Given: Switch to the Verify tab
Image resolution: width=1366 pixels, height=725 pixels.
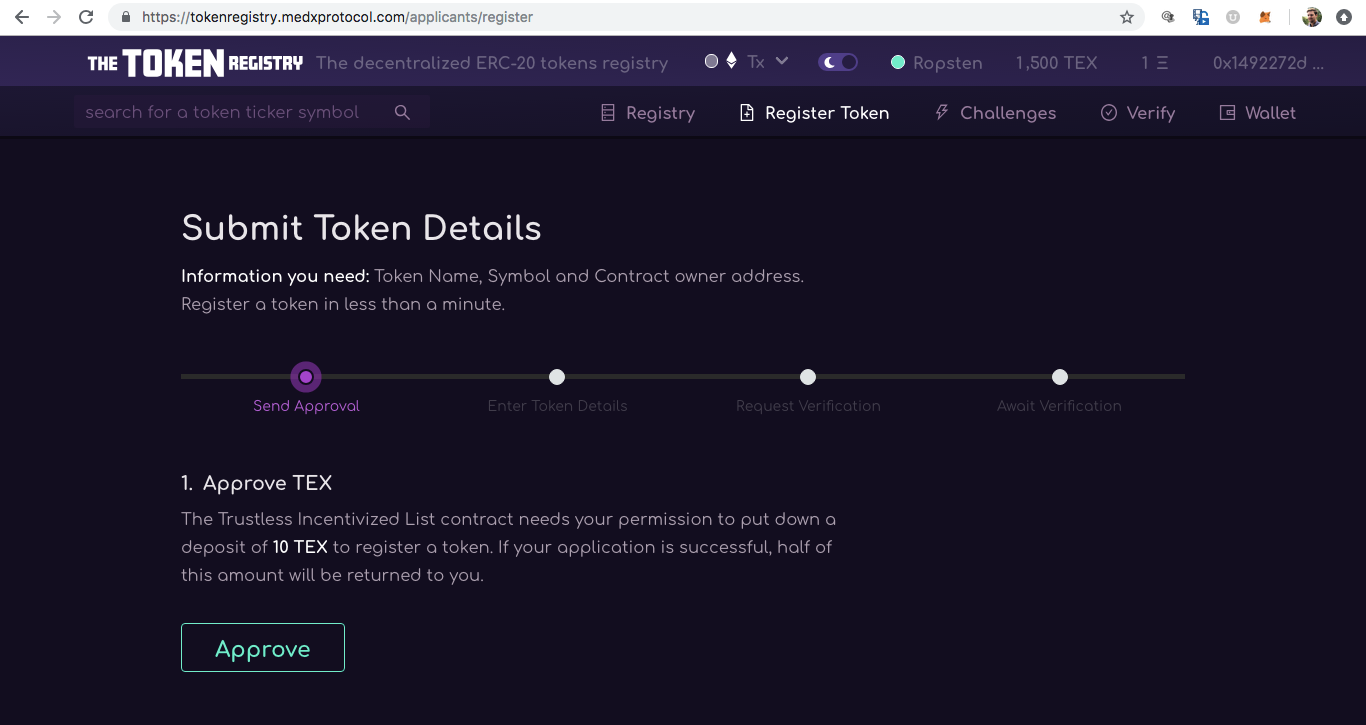Looking at the screenshot, I should click(x=1138, y=113).
